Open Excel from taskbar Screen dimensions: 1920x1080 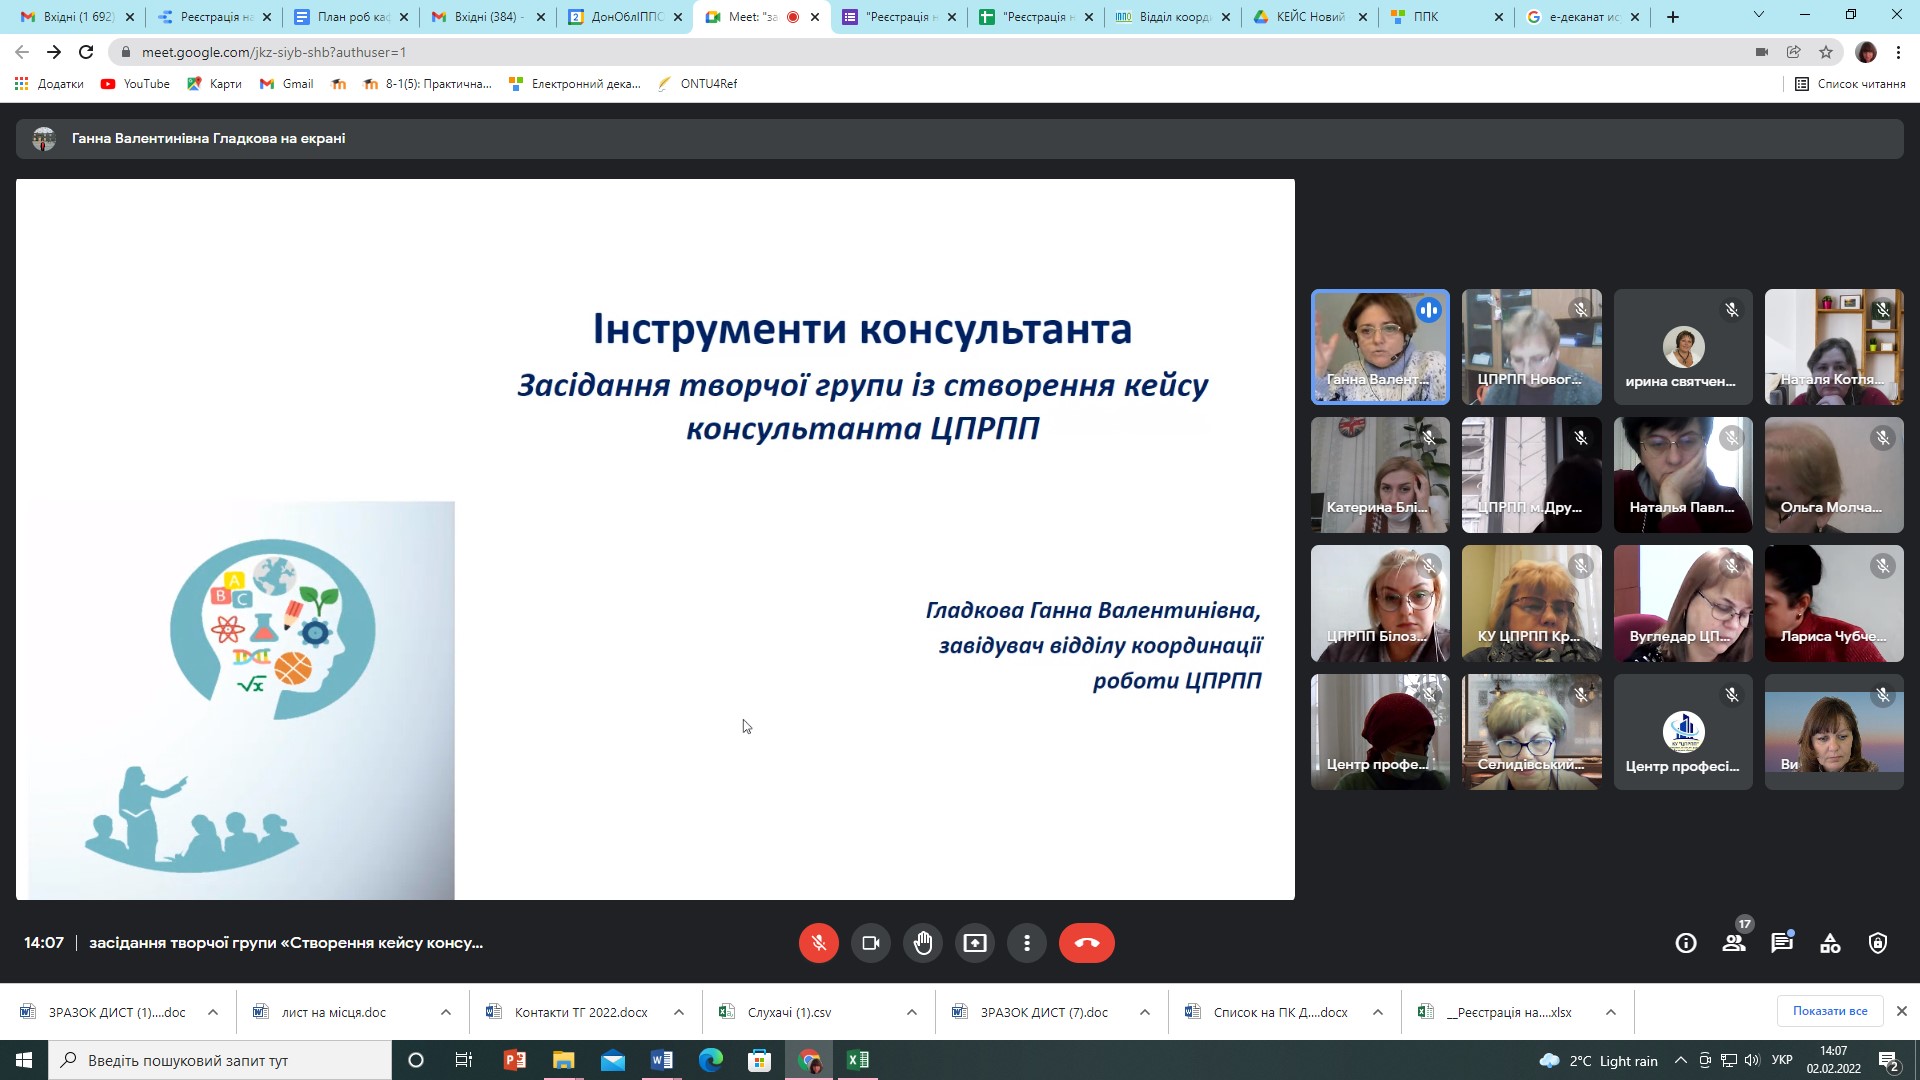pyautogui.click(x=858, y=1060)
